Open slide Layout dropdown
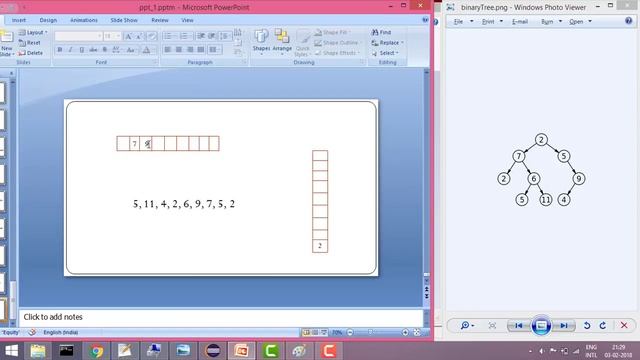 (33, 32)
